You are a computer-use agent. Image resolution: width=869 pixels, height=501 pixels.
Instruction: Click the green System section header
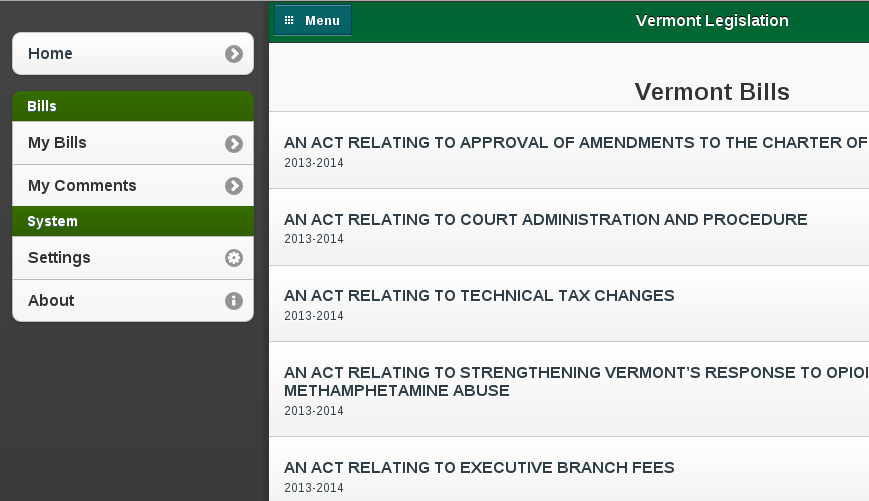point(133,221)
